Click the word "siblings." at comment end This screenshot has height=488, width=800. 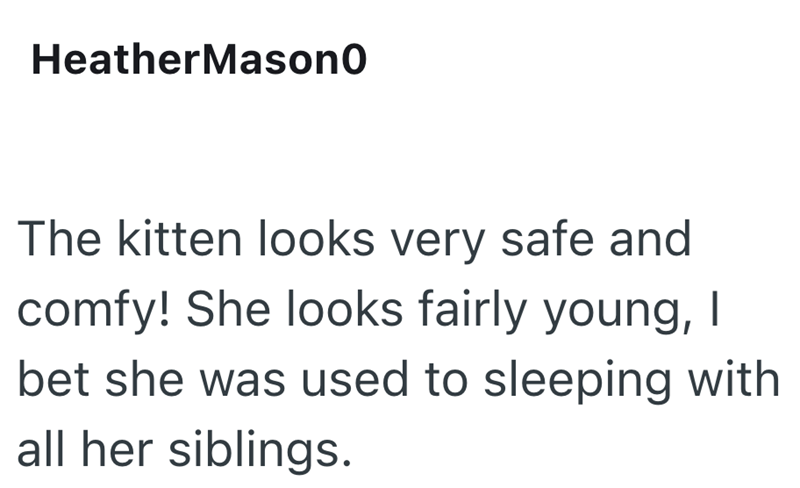[x=260, y=450]
